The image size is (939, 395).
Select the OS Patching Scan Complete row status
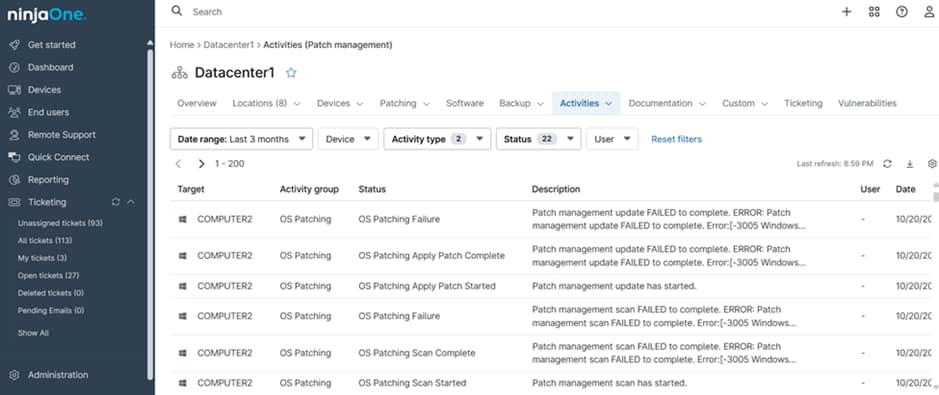pyautogui.click(x=417, y=353)
